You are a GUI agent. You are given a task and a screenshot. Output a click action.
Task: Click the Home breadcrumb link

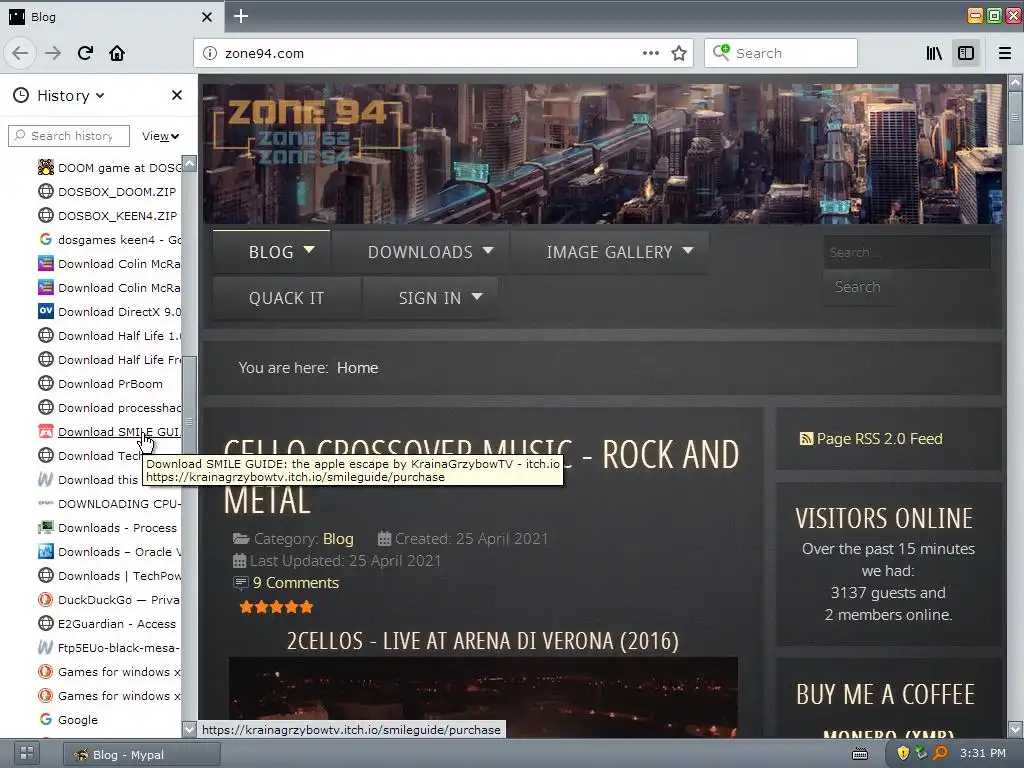(358, 368)
